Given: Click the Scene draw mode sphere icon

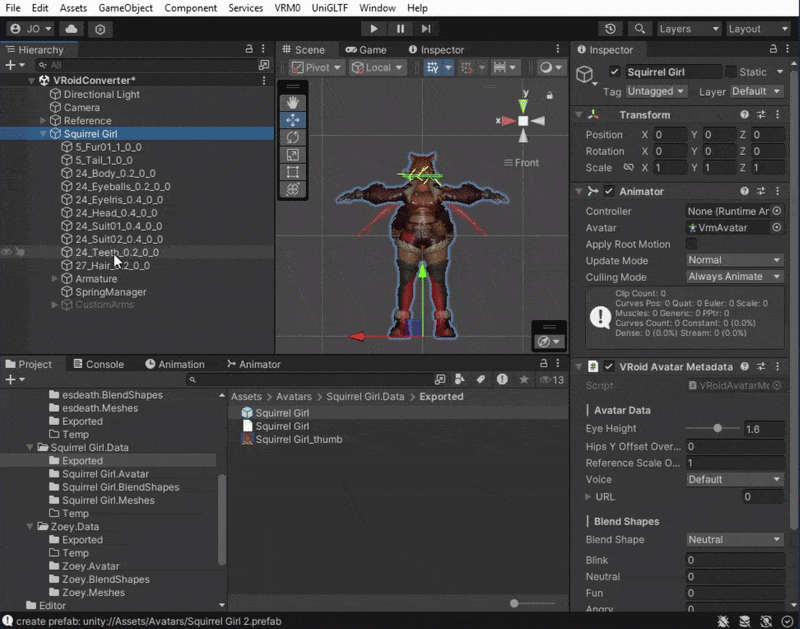Looking at the screenshot, I should coord(546,67).
